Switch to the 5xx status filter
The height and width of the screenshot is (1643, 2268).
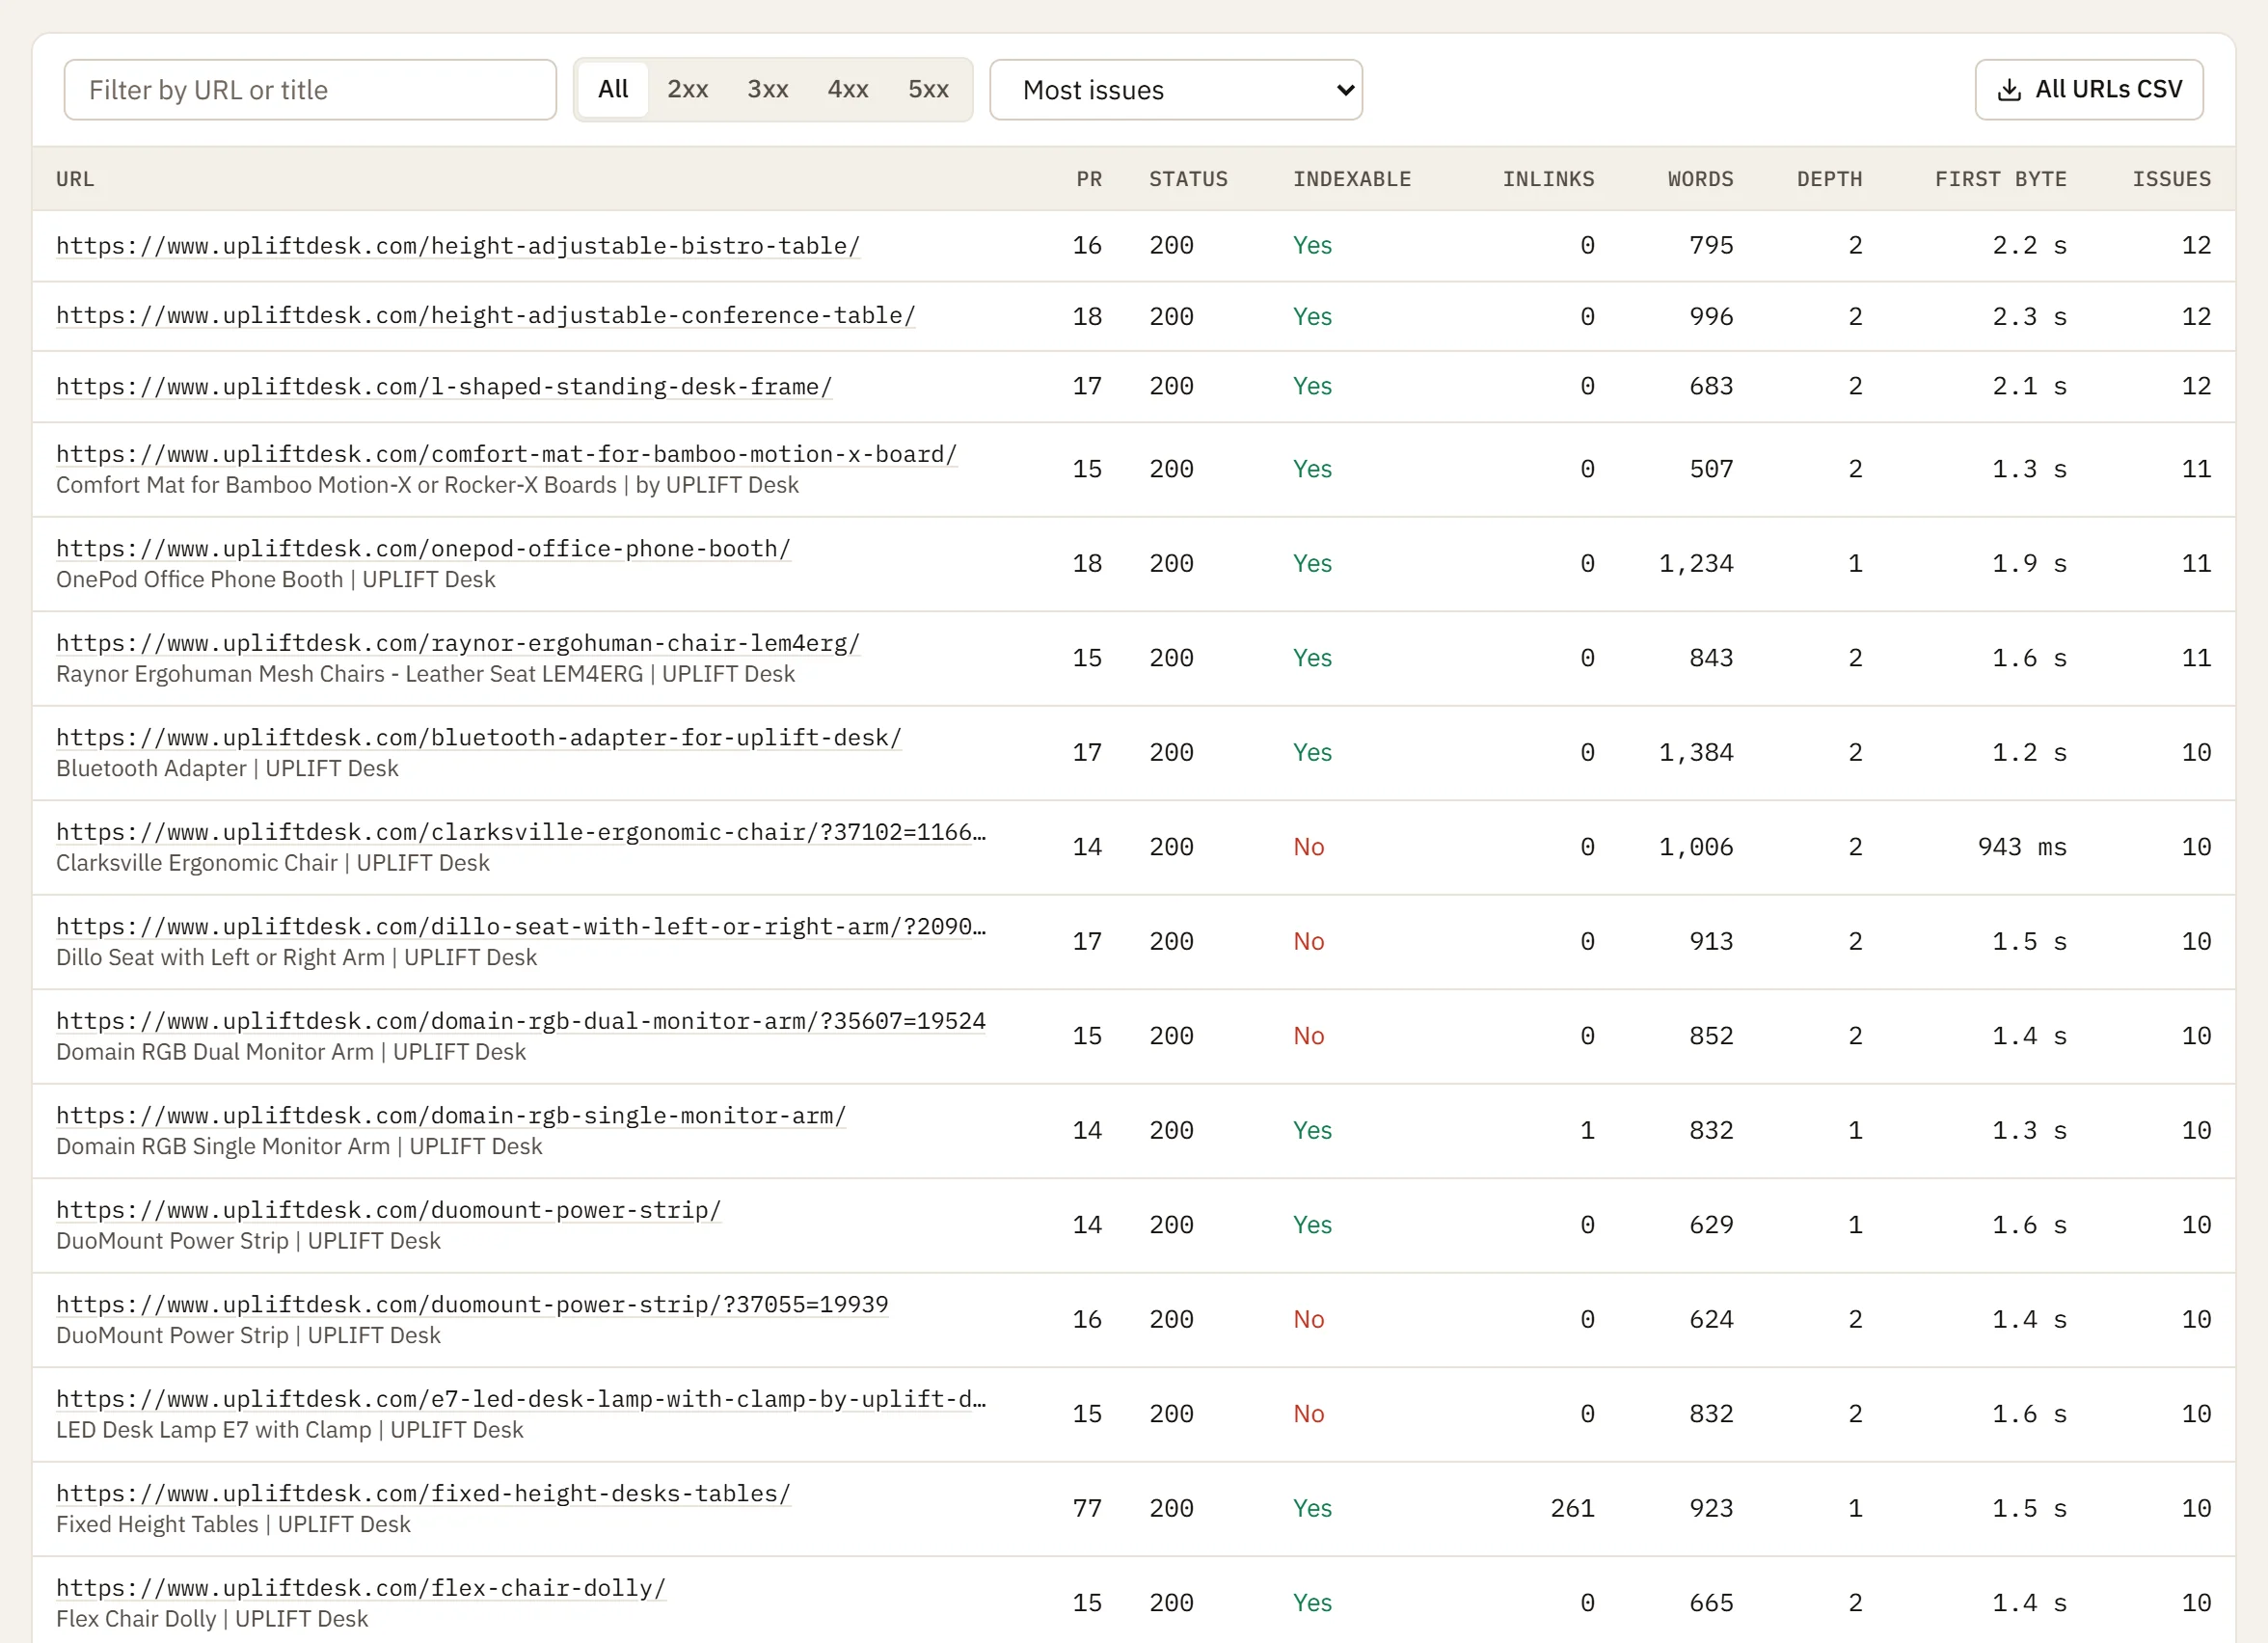pos(928,90)
